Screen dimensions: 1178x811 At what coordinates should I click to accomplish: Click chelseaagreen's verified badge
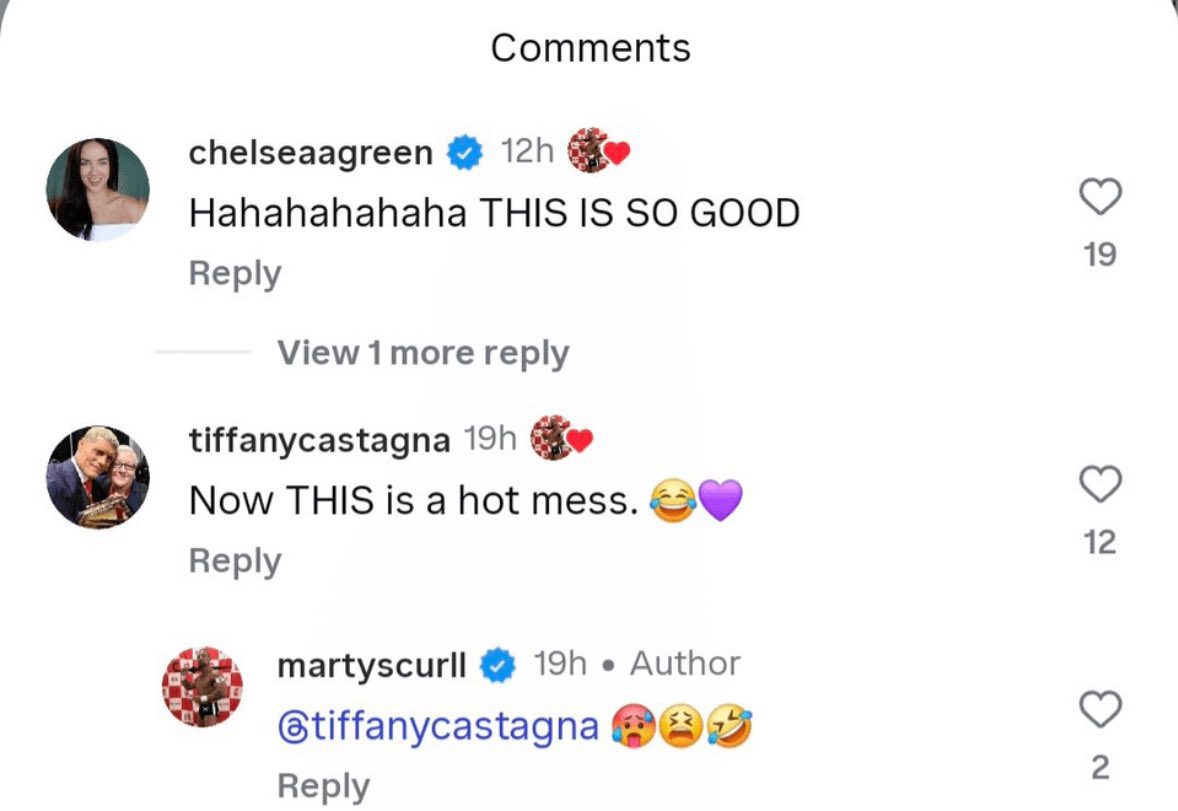click(x=465, y=153)
